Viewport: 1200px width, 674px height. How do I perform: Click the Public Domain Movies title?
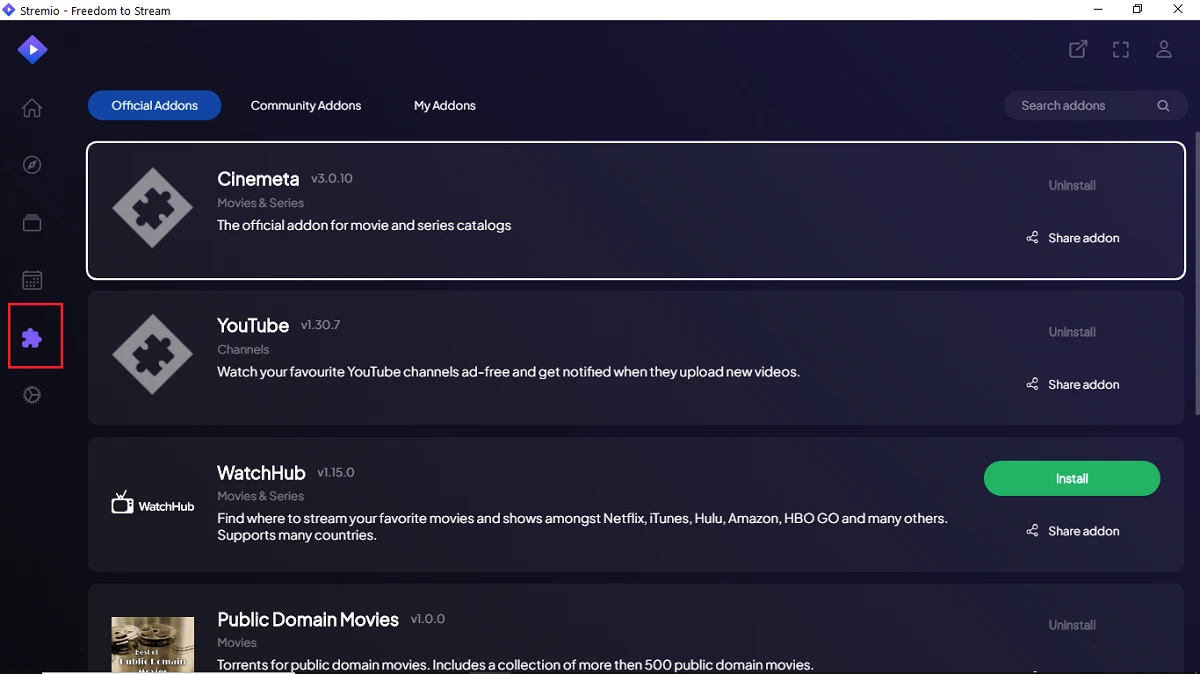[x=308, y=619]
